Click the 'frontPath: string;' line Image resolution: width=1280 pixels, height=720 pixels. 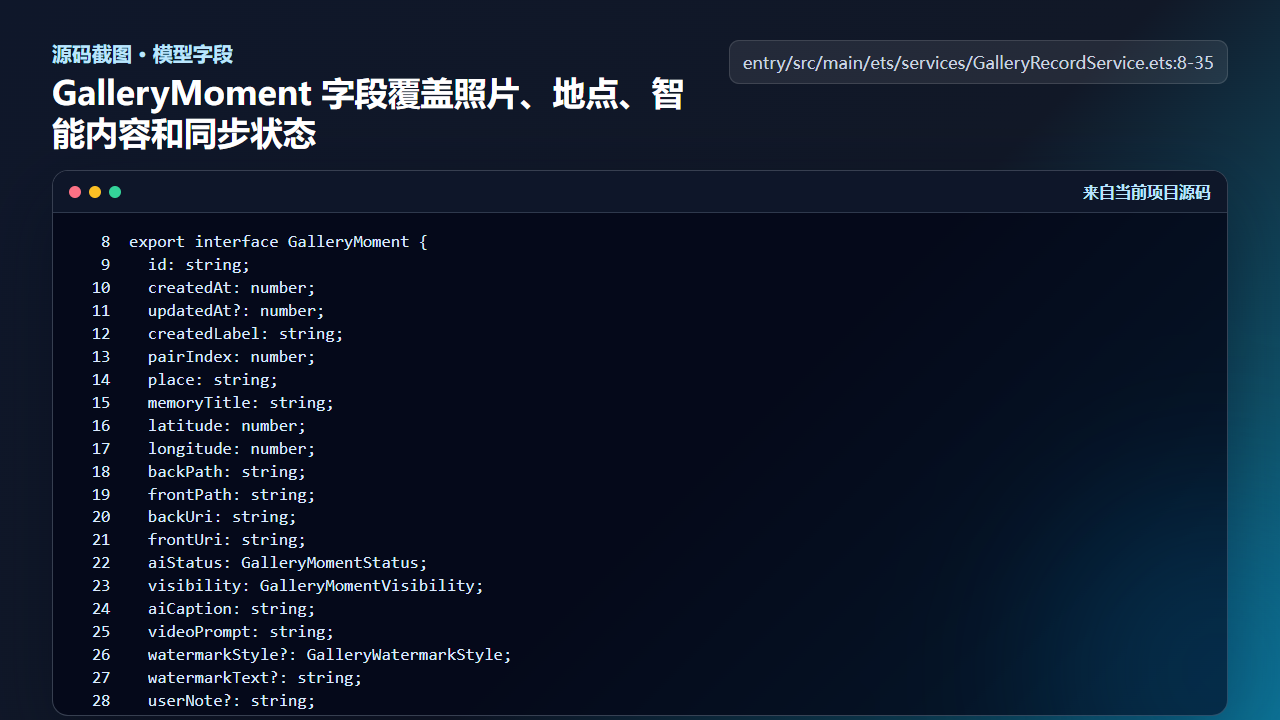[x=232, y=495]
